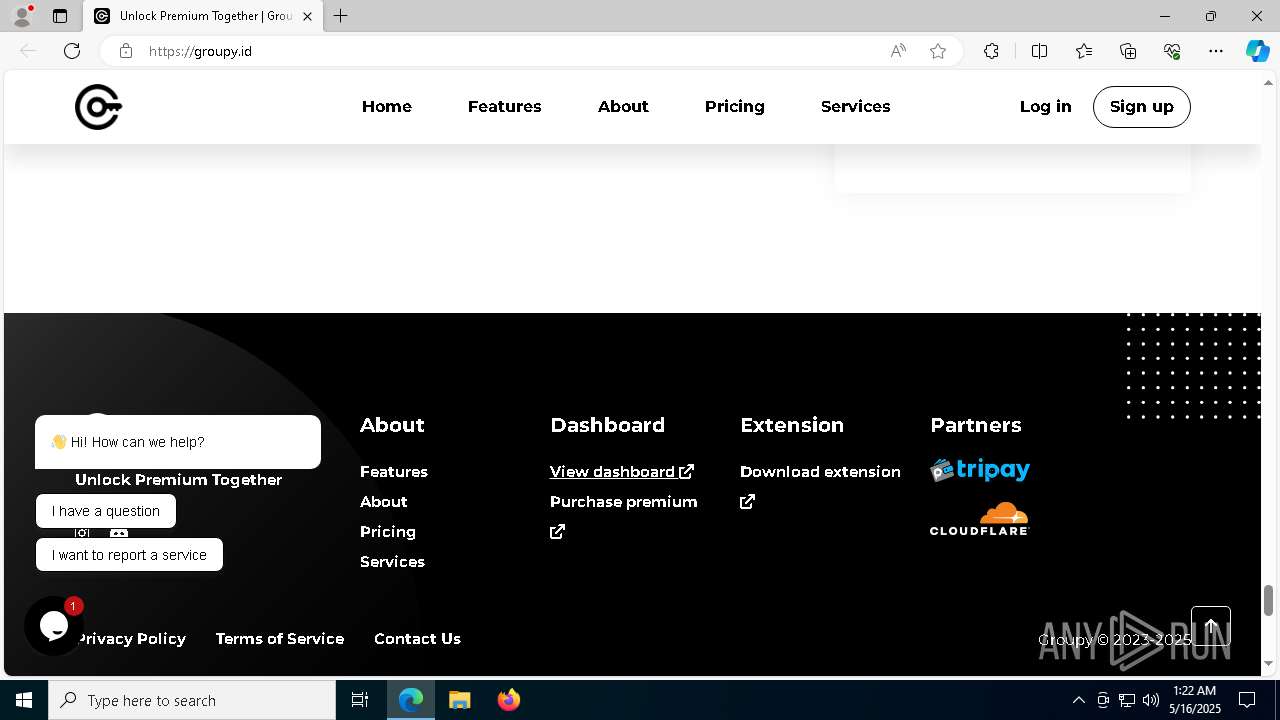Click the browser back arrow
This screenshot has width=1280, height=720.
pos(28,51)
